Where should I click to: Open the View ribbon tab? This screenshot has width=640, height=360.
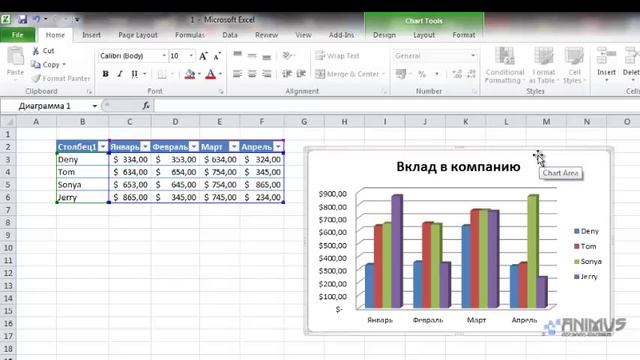(303, 35)
